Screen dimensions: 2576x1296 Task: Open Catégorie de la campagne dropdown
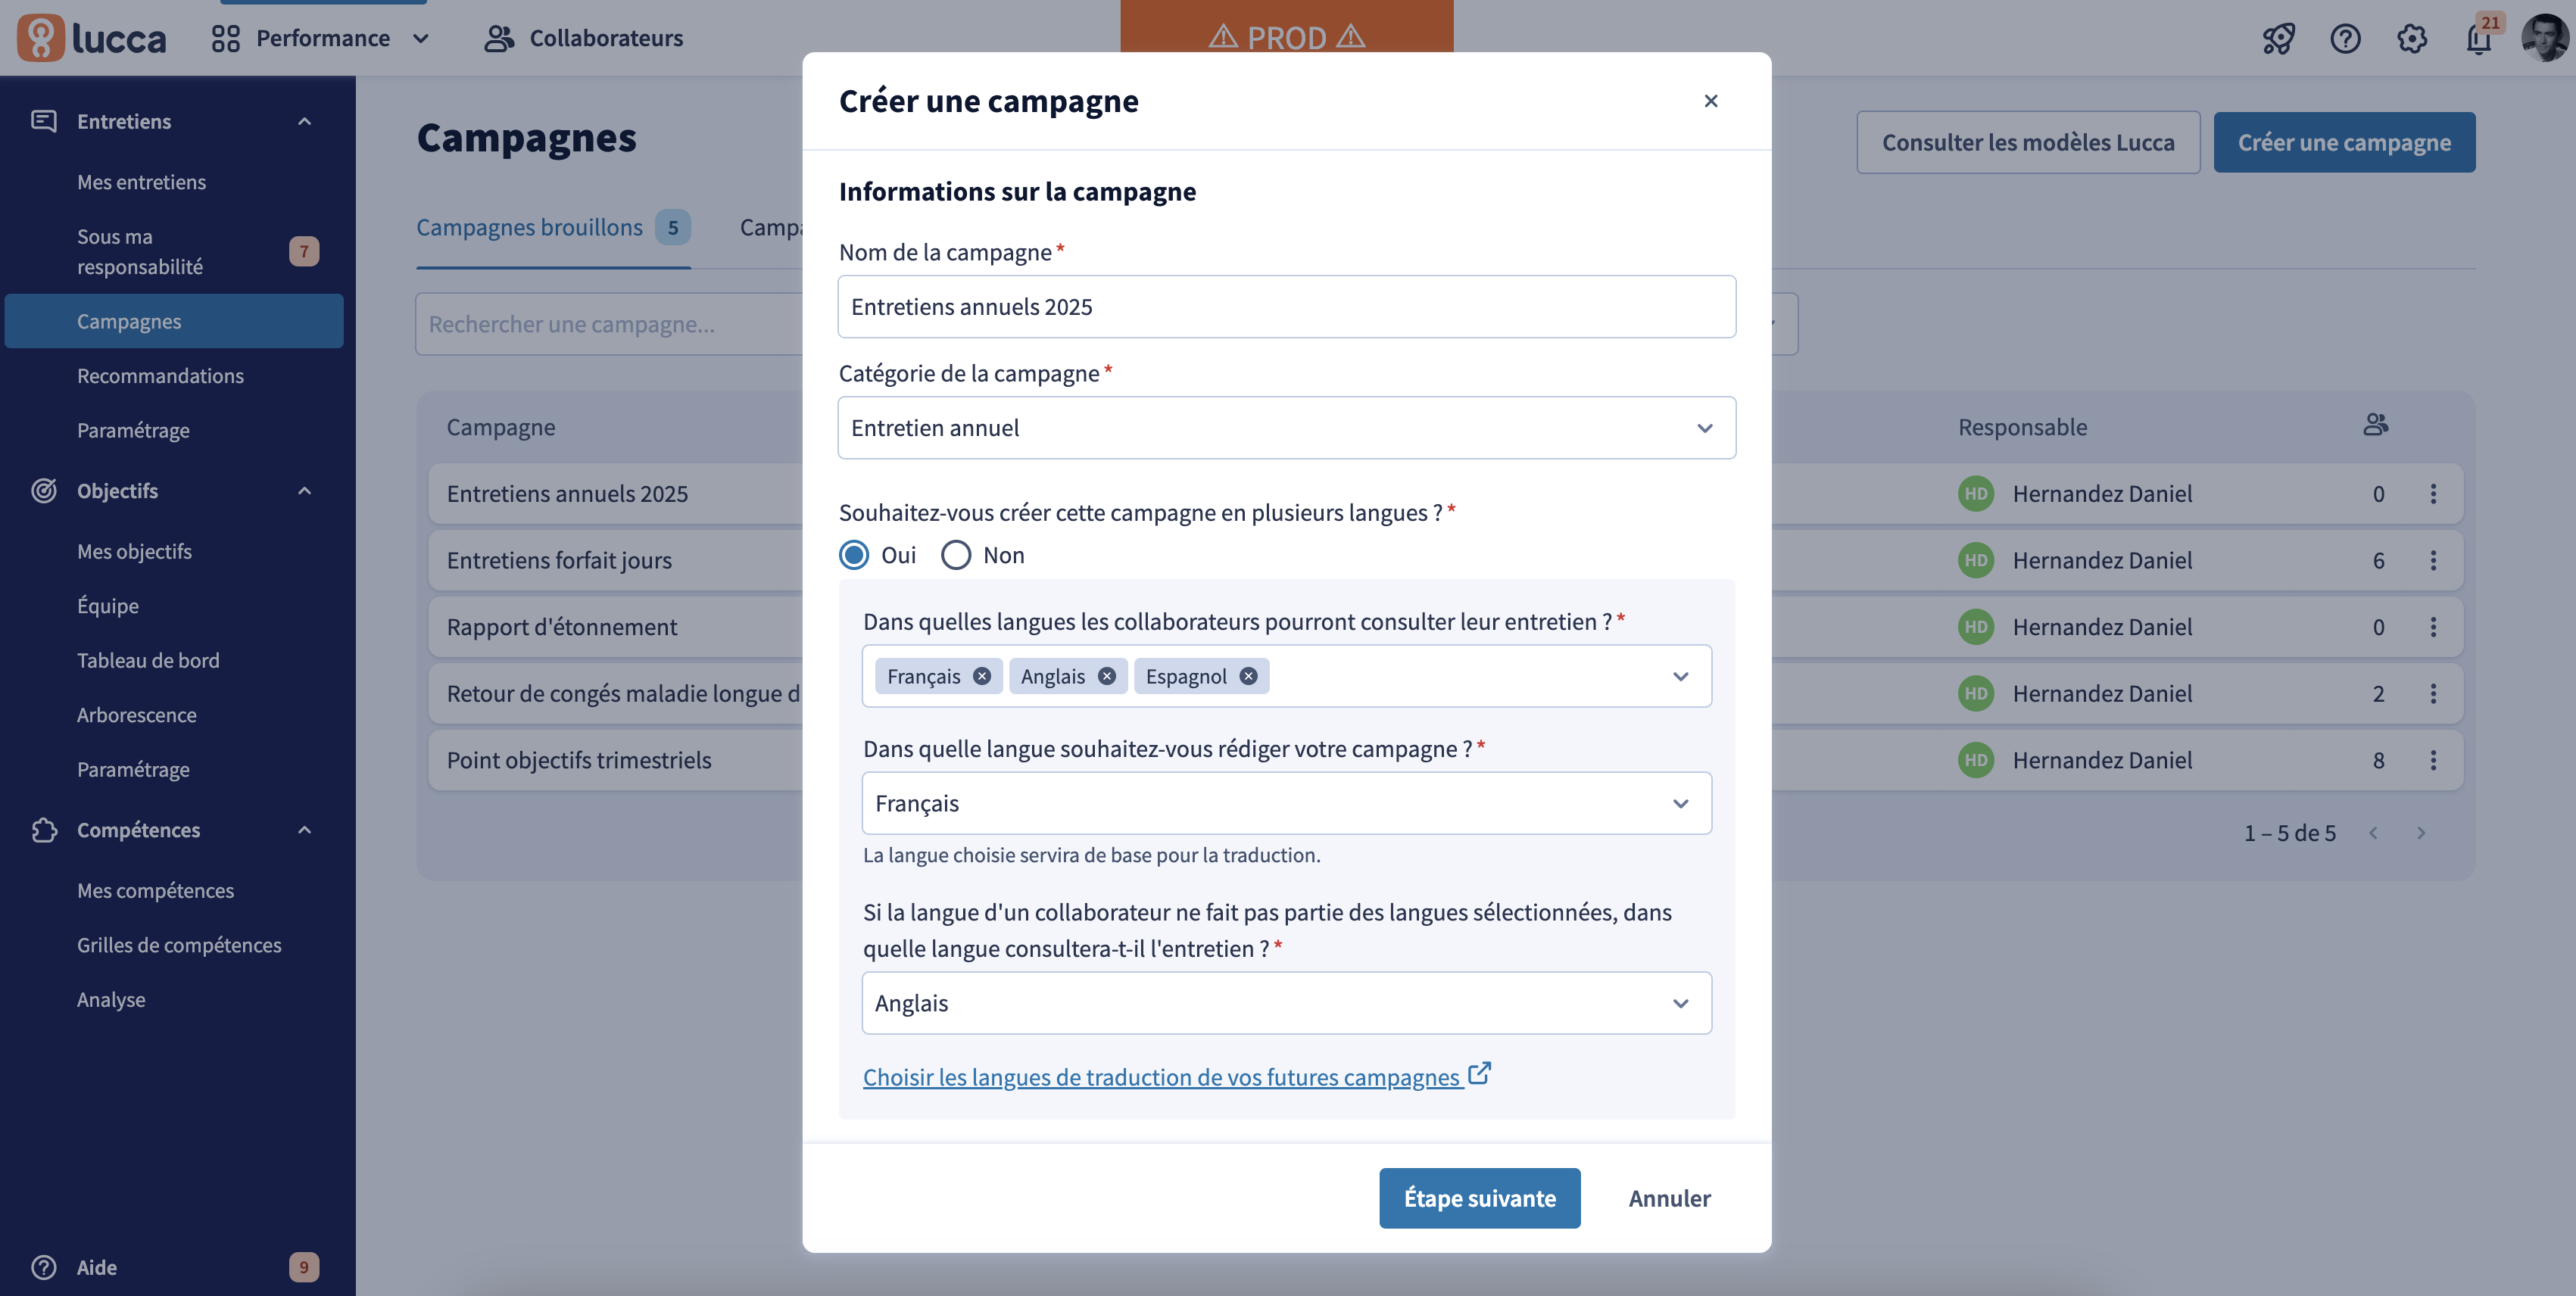click(x=1286, y=428)
